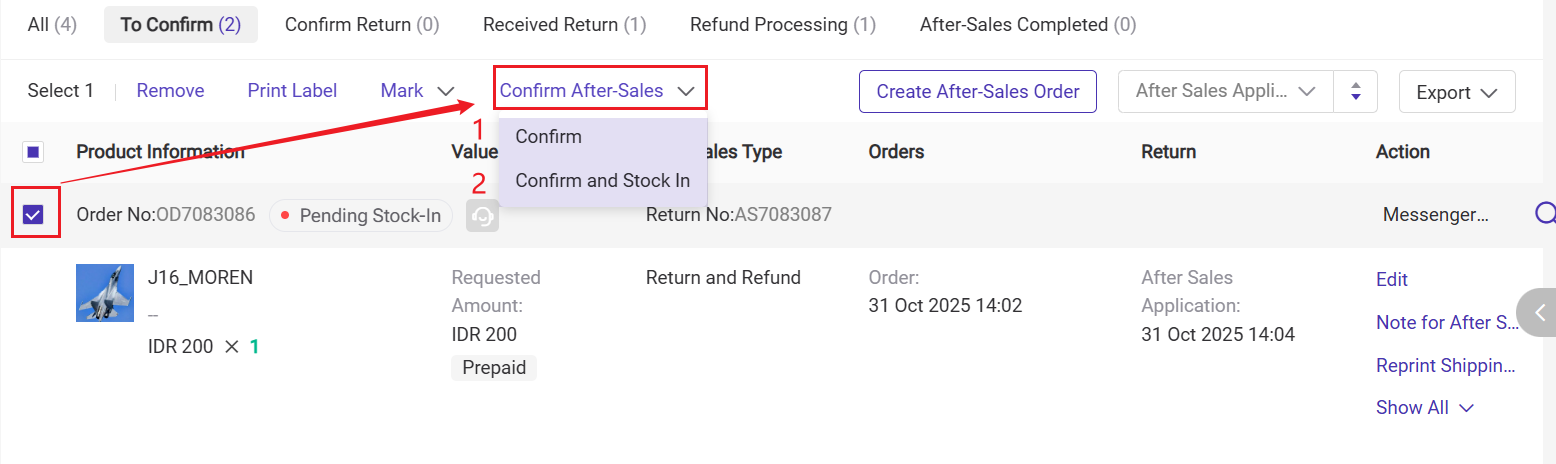The height and width of the screenshot is (464, 1556).
Task: Expand the Export dropdown
Action: [1456, 92]
